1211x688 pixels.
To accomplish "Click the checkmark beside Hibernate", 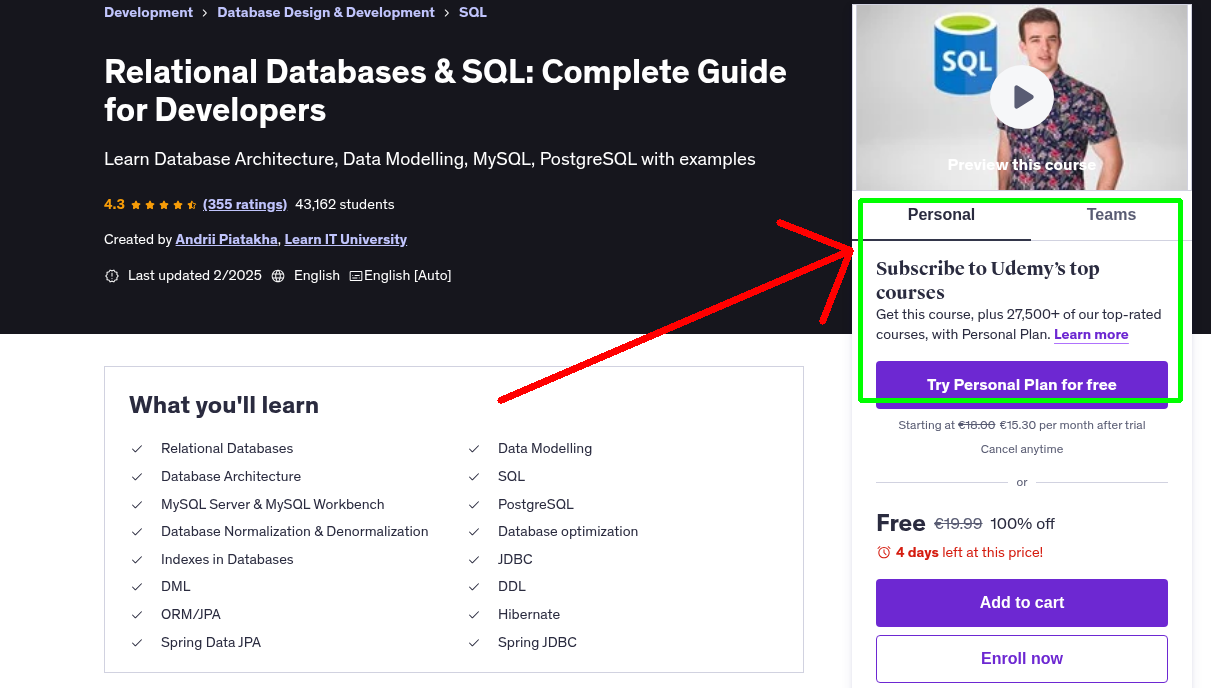I will (474, 615).
